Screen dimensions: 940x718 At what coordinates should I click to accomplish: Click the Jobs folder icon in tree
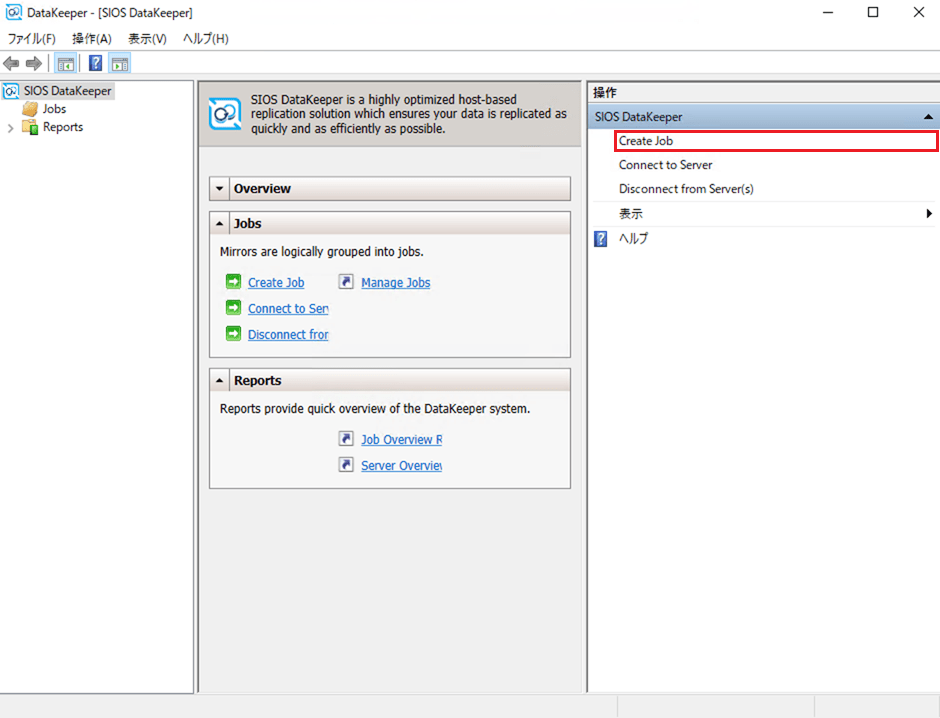(x=30, y=109)
